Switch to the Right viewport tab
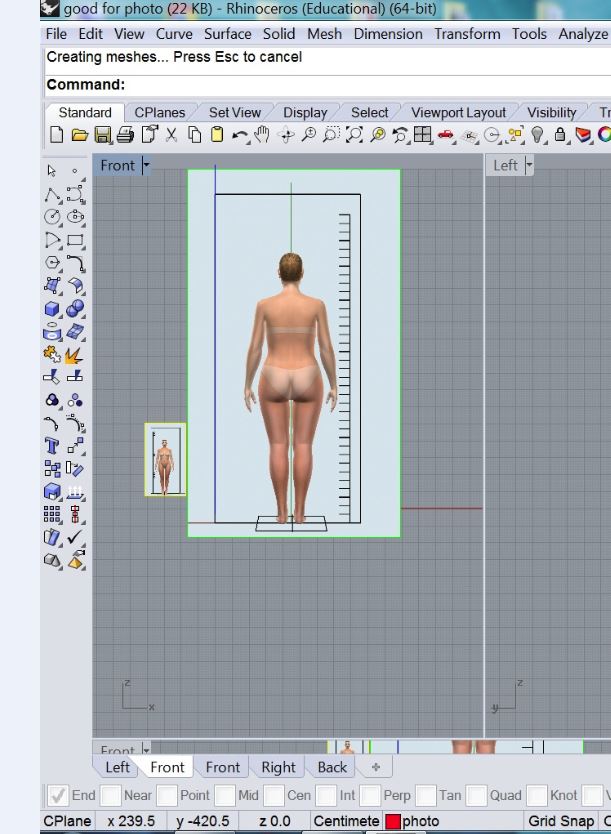 278,768
